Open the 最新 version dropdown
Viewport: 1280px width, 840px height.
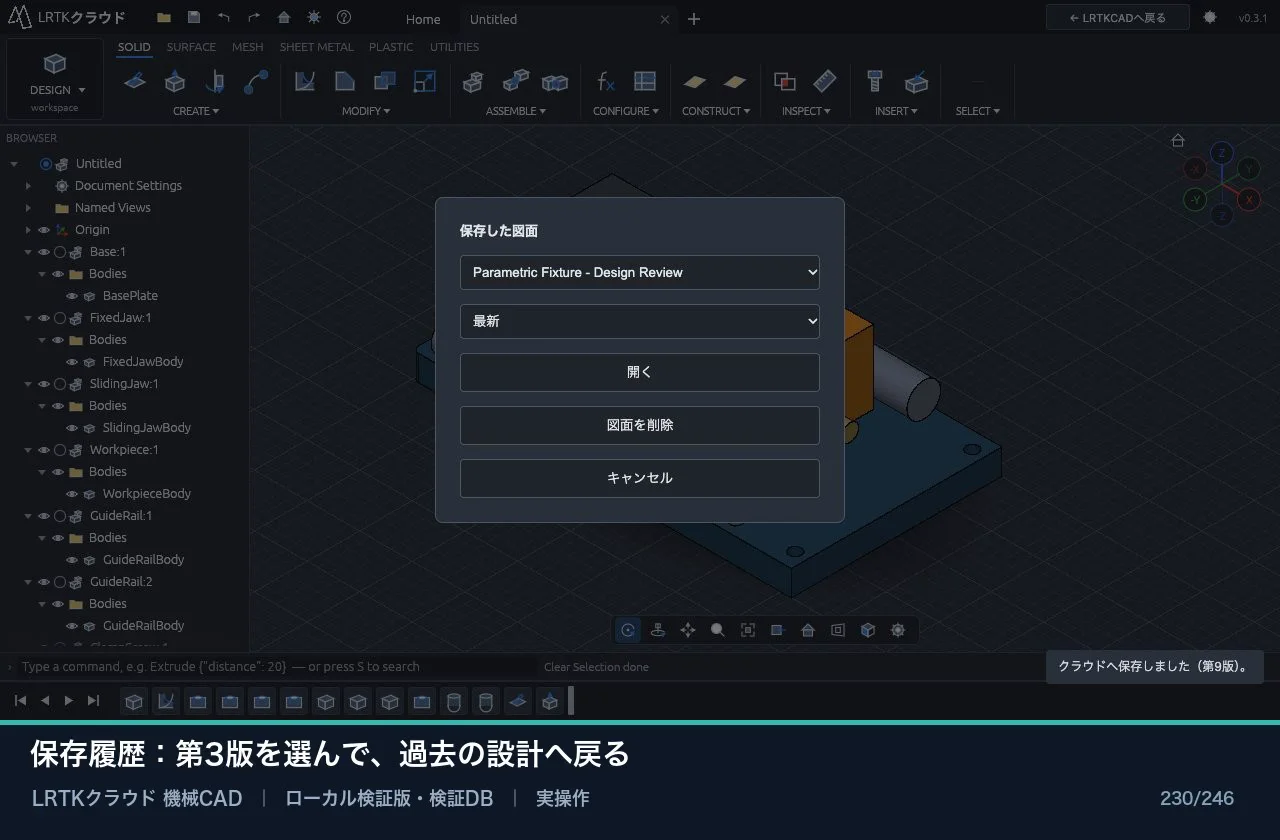(640, 321)
